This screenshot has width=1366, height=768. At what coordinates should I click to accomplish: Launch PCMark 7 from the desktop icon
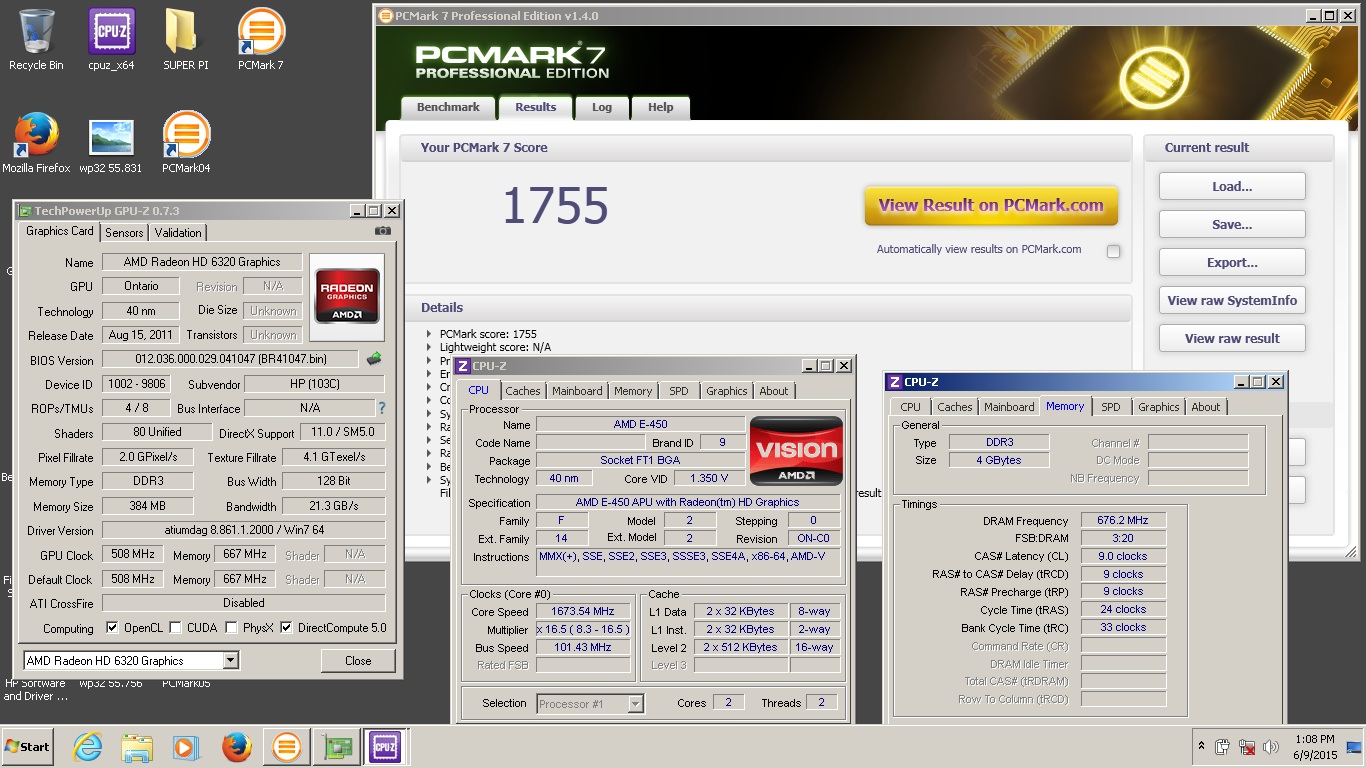[260, 40]
